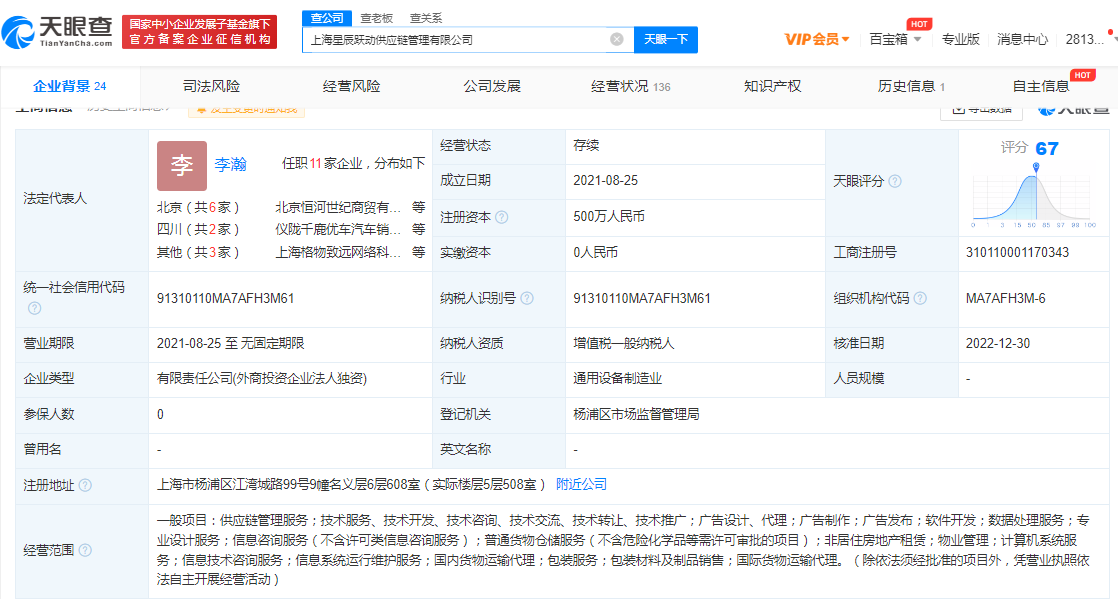This screenshot has width=1118, height=599.
Task: Click the TianYanCha logo
Action: pos(58,32)
